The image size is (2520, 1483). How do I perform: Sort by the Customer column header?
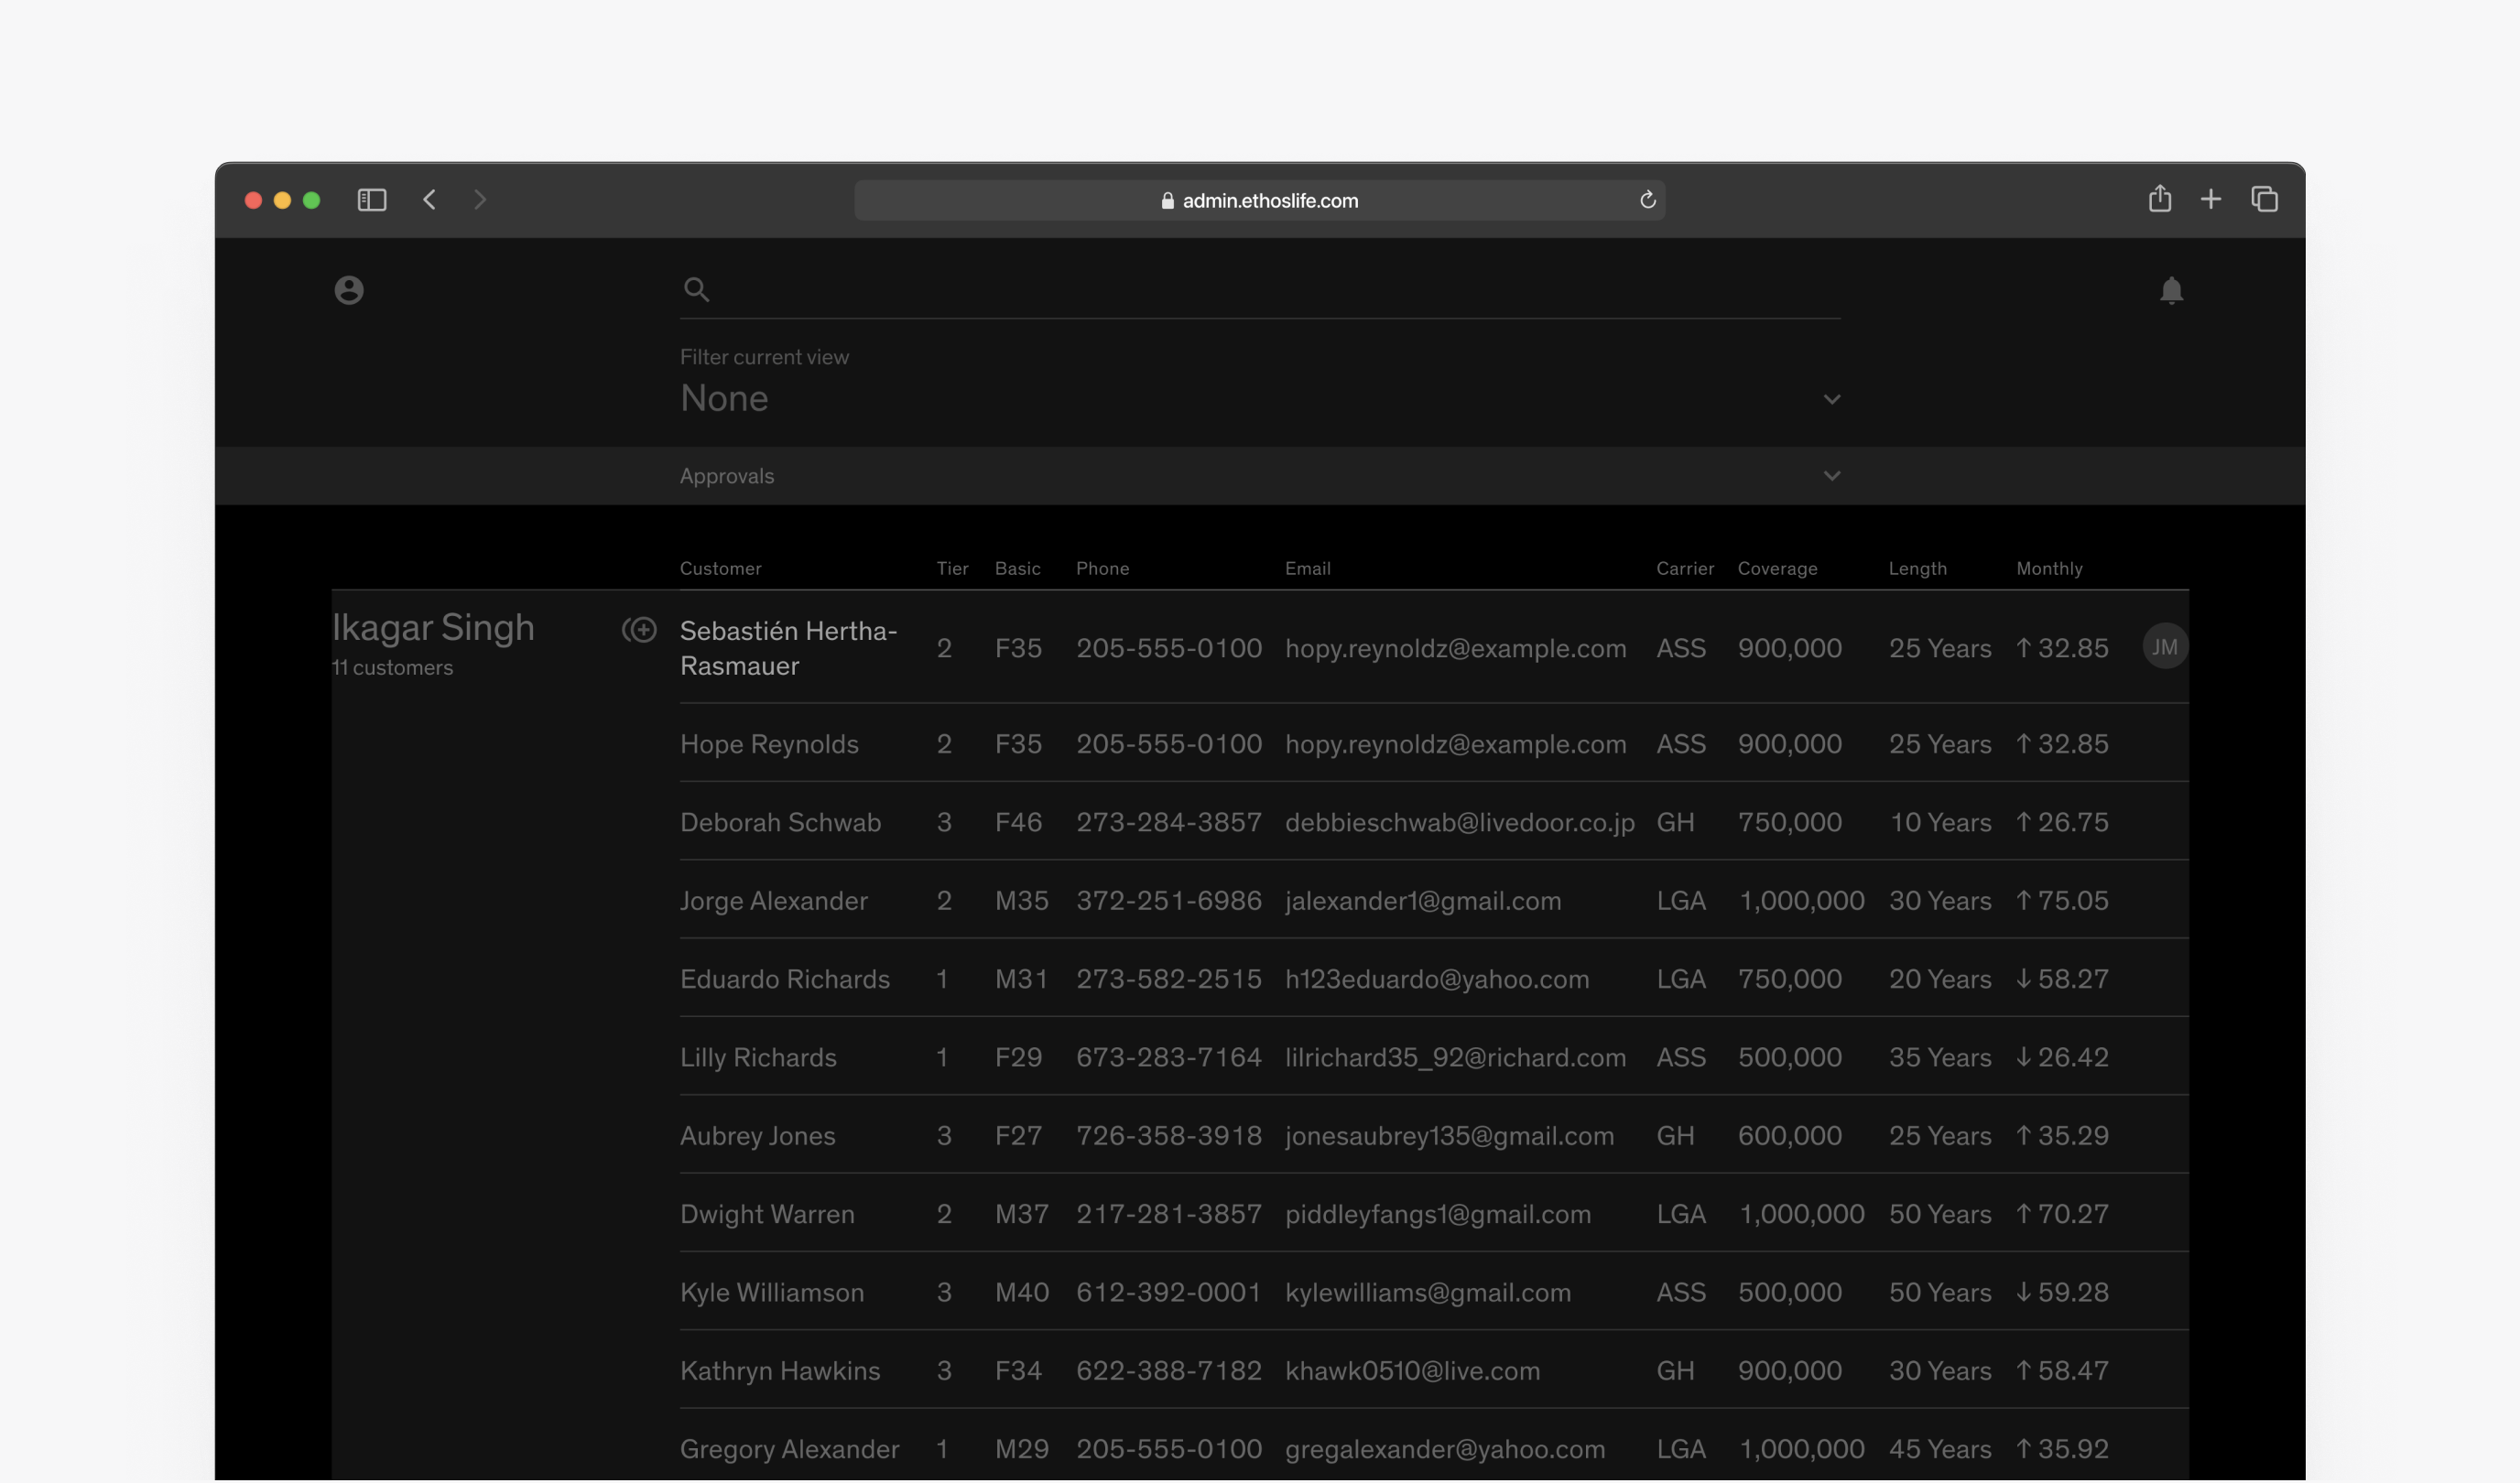click(720, 568)
